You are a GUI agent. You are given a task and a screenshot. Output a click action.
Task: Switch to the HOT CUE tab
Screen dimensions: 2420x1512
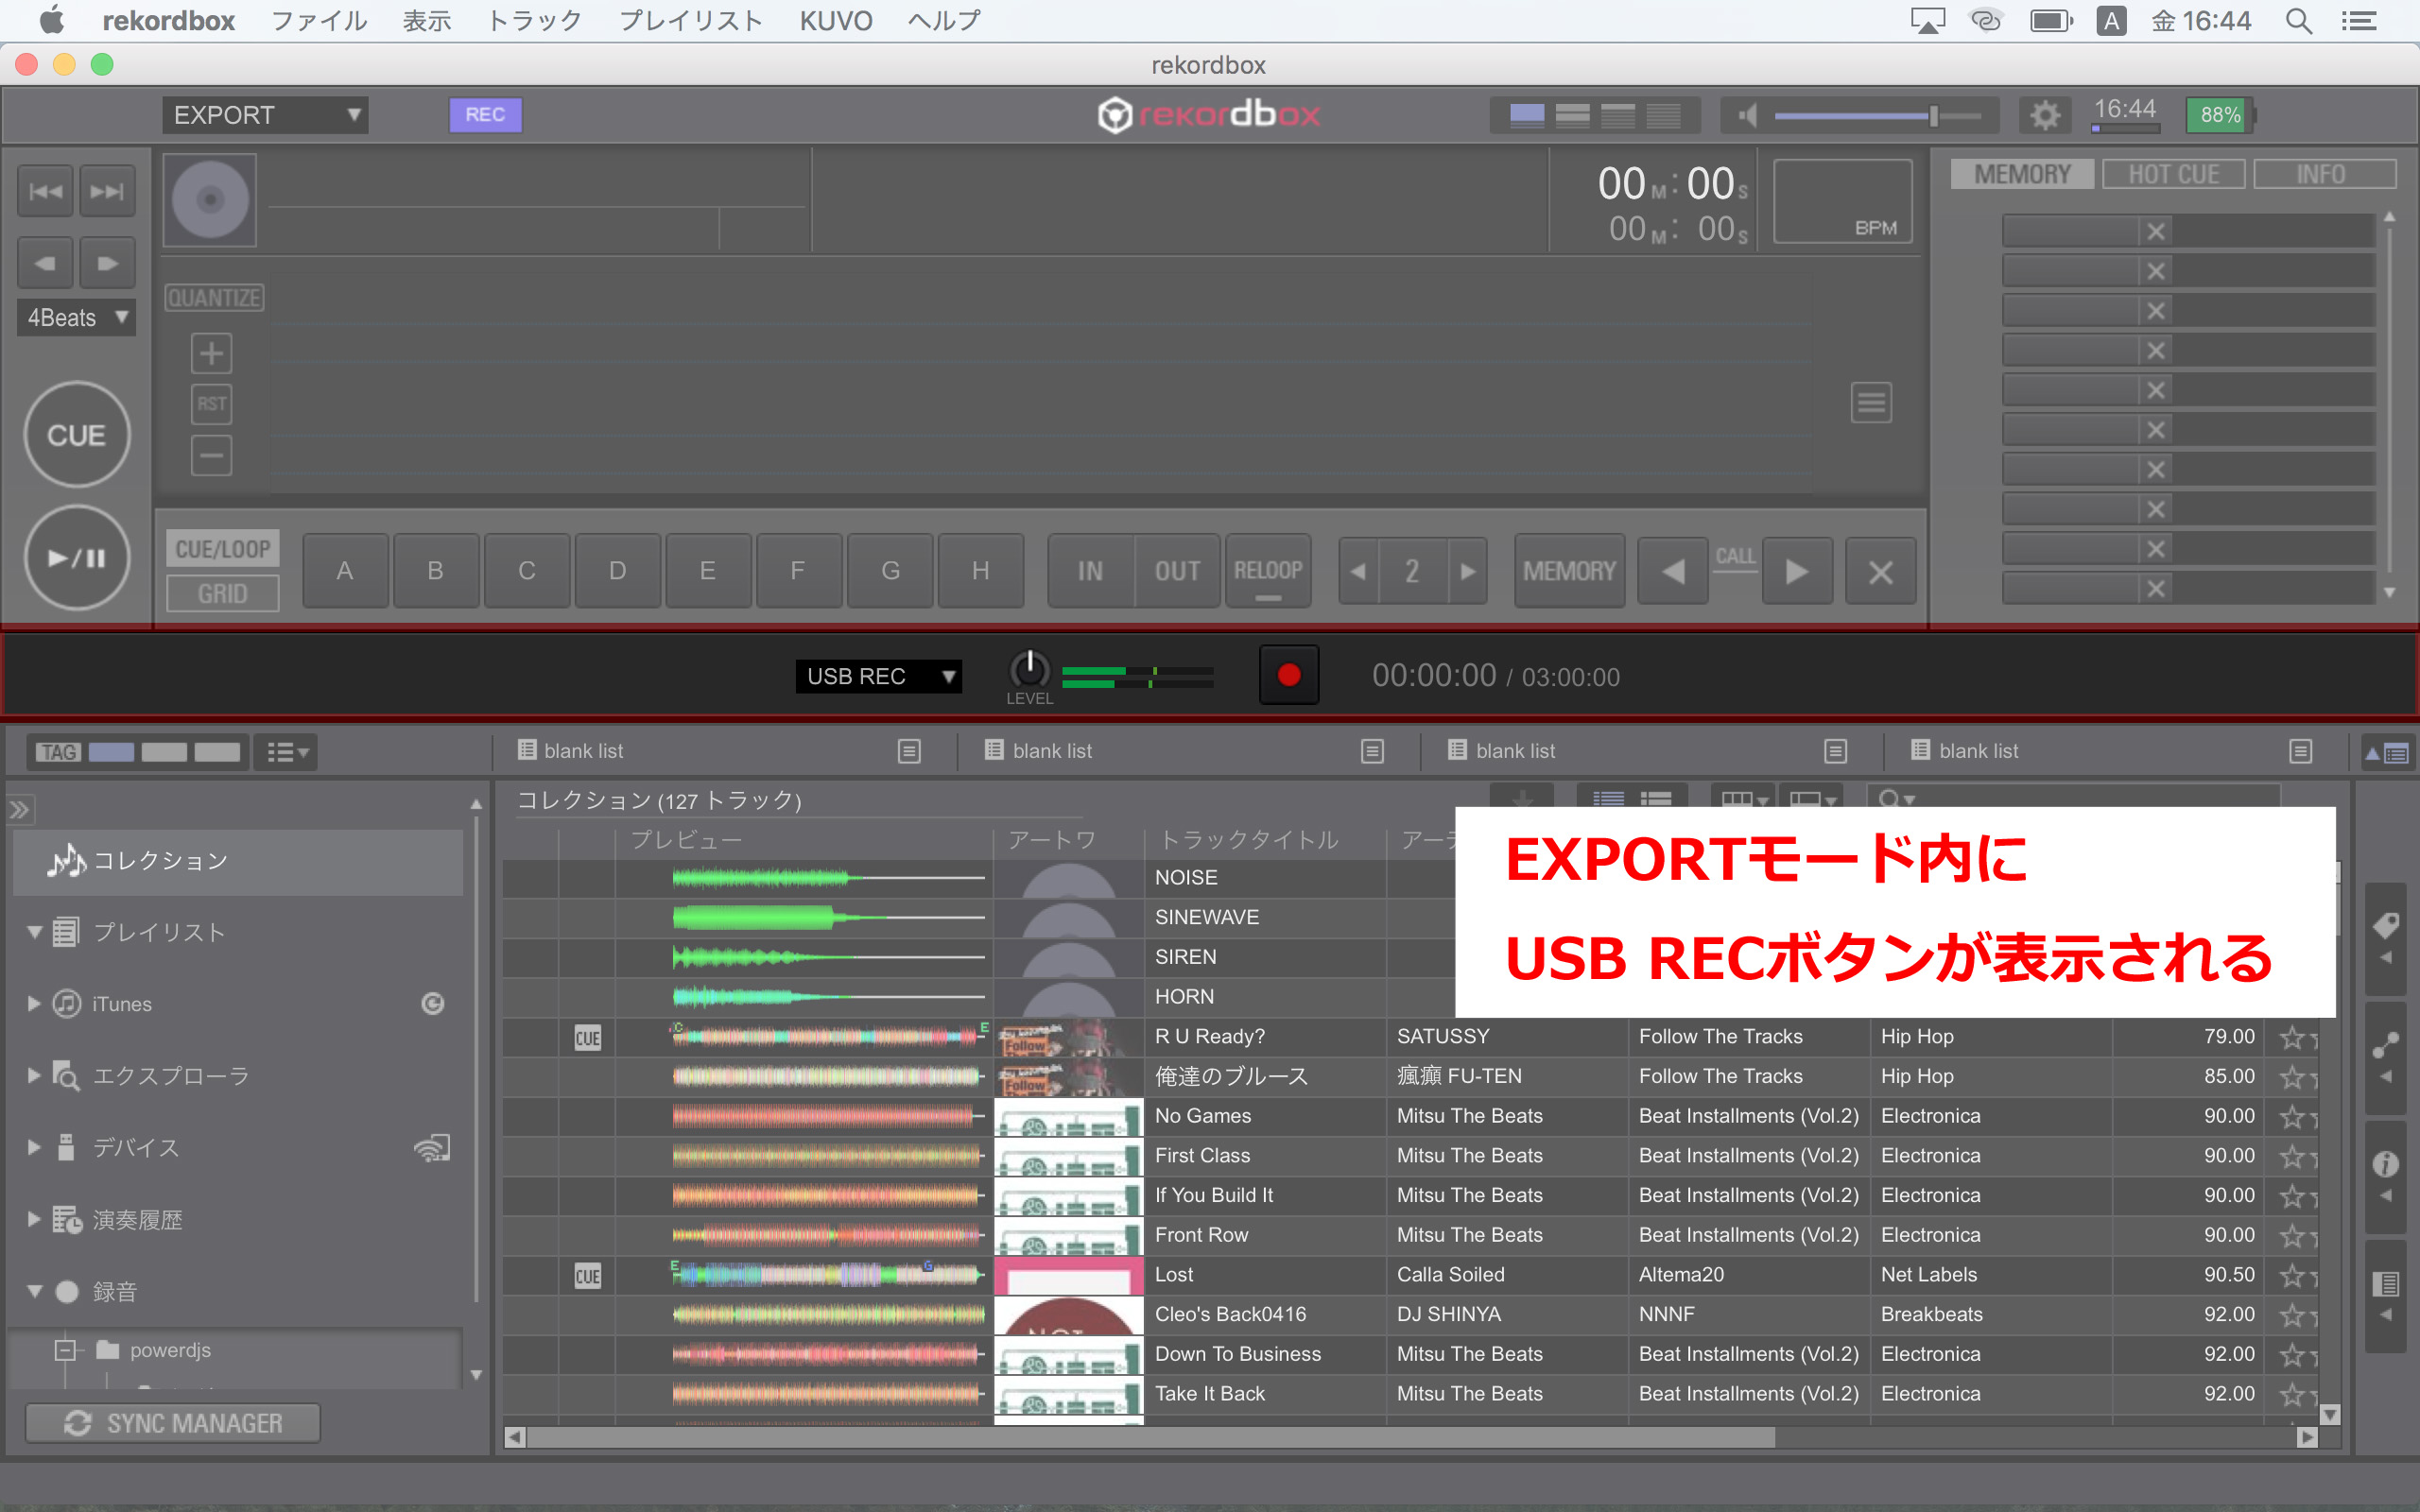click(x=2173, y=174)
